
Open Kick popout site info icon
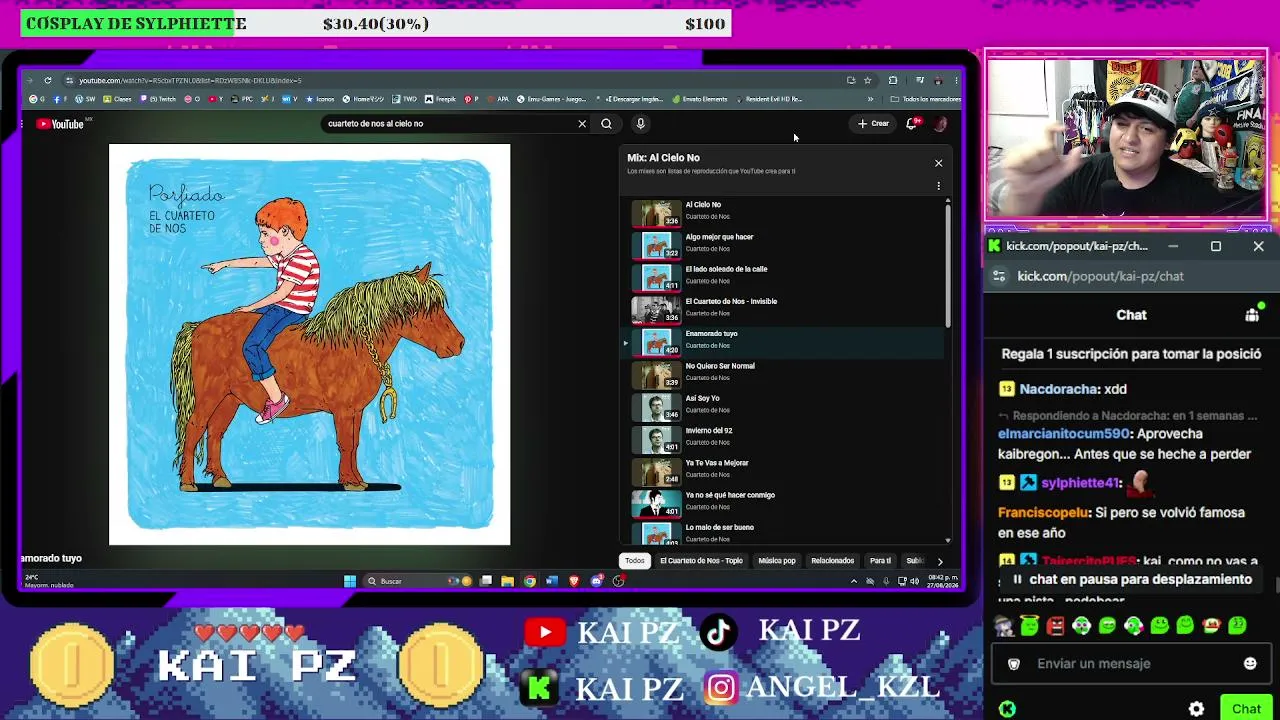click(x=998, y=276)
